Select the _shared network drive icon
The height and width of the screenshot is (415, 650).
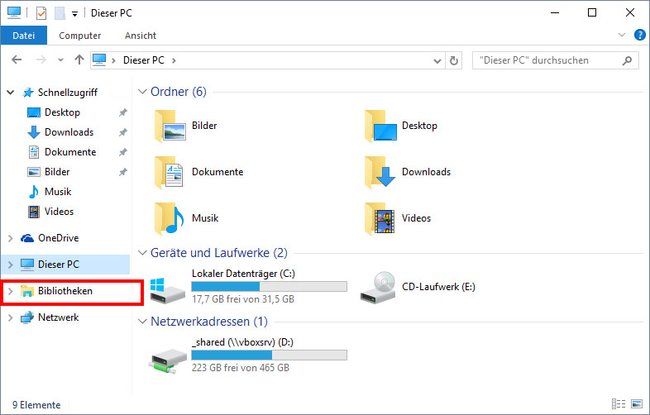tap(167, 360)
